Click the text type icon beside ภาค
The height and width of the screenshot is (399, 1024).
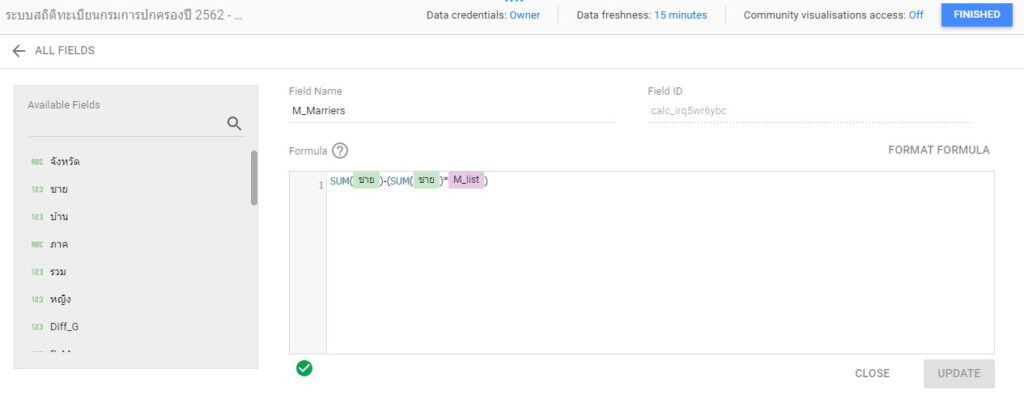[x=37, y=244]
